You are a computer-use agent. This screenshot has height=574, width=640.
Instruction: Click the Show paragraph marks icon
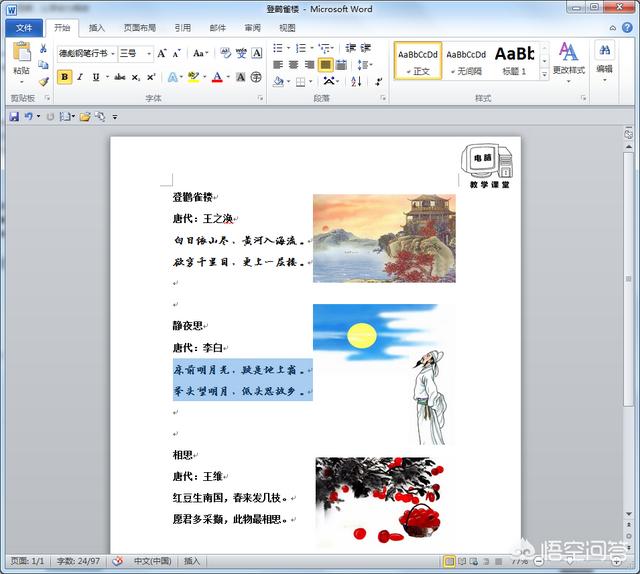(x=379, y=81)
